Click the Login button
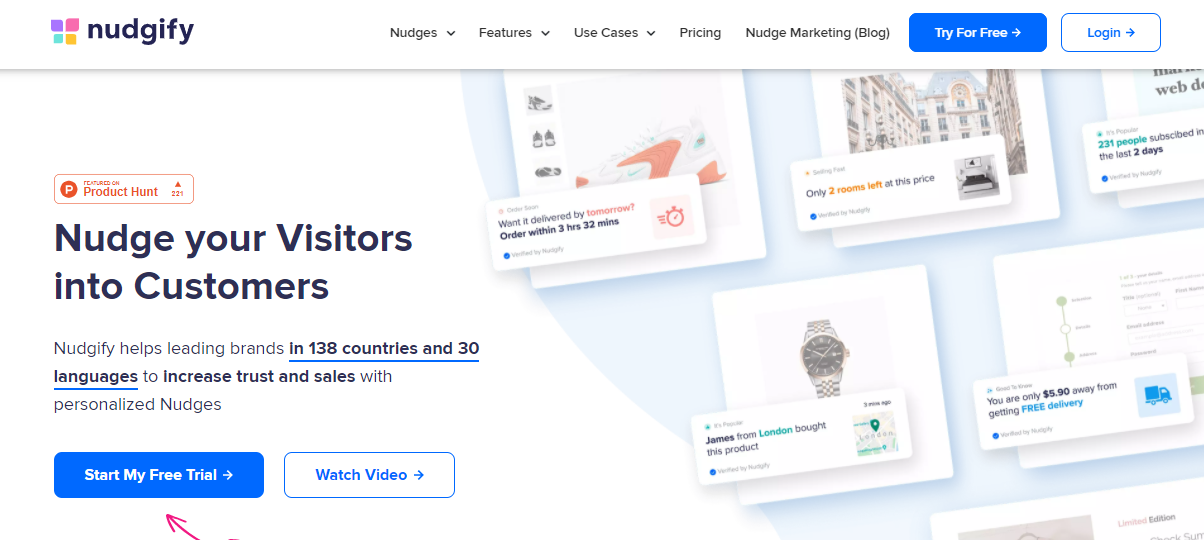The width and height of the screenshot is (1204, 540). pos(1110,32)
